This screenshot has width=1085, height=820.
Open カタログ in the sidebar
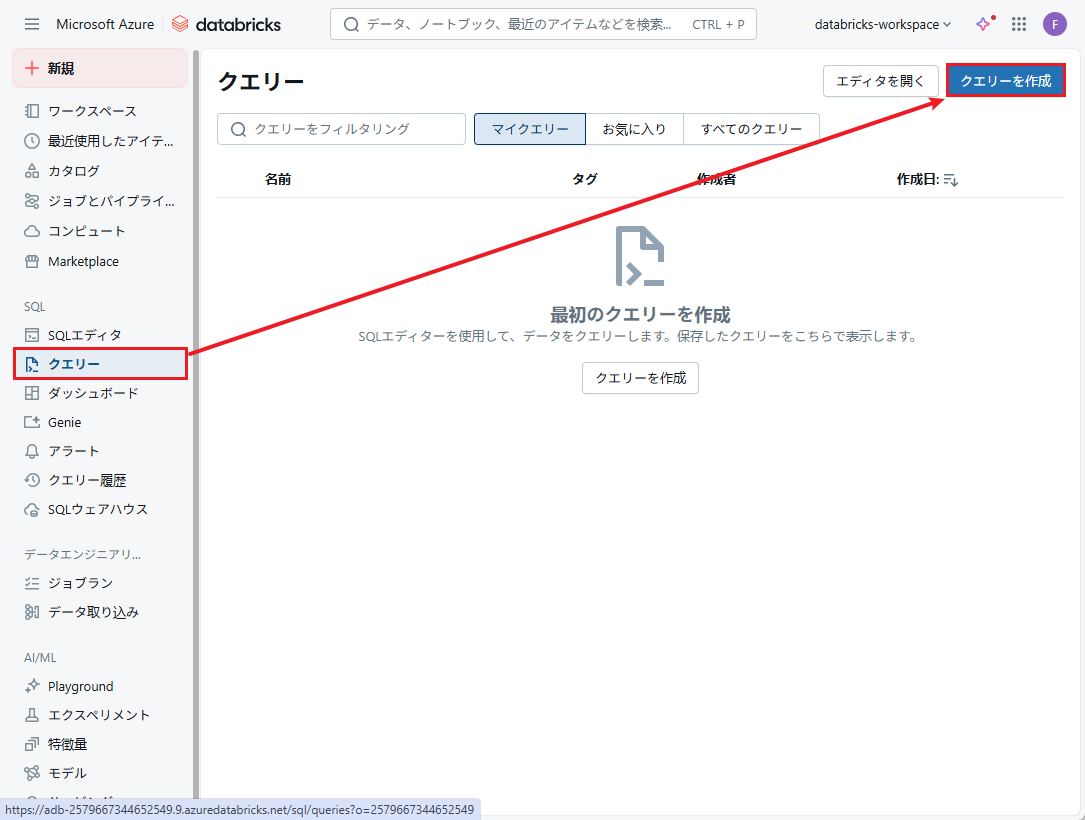[x=74, y=171]
